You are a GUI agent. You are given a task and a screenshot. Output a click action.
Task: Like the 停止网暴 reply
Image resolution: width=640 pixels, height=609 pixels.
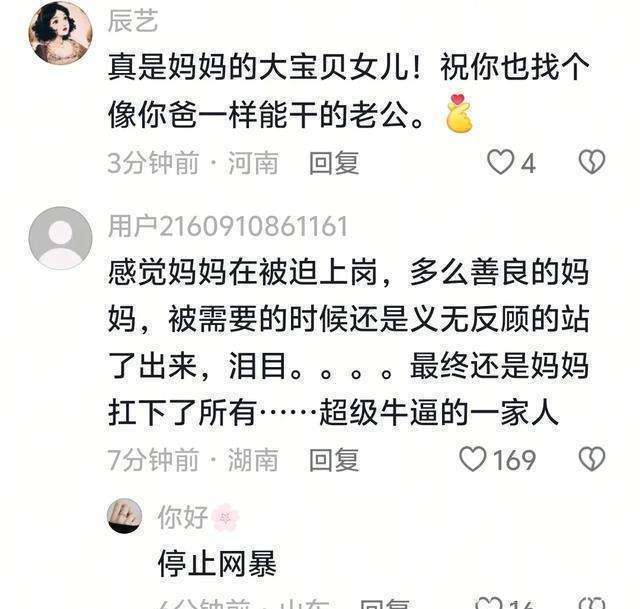pyautogui.click(x=489, y=603)
